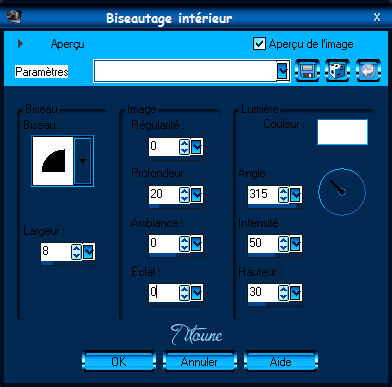Confirm with the OK button

(x=119, y=361)
